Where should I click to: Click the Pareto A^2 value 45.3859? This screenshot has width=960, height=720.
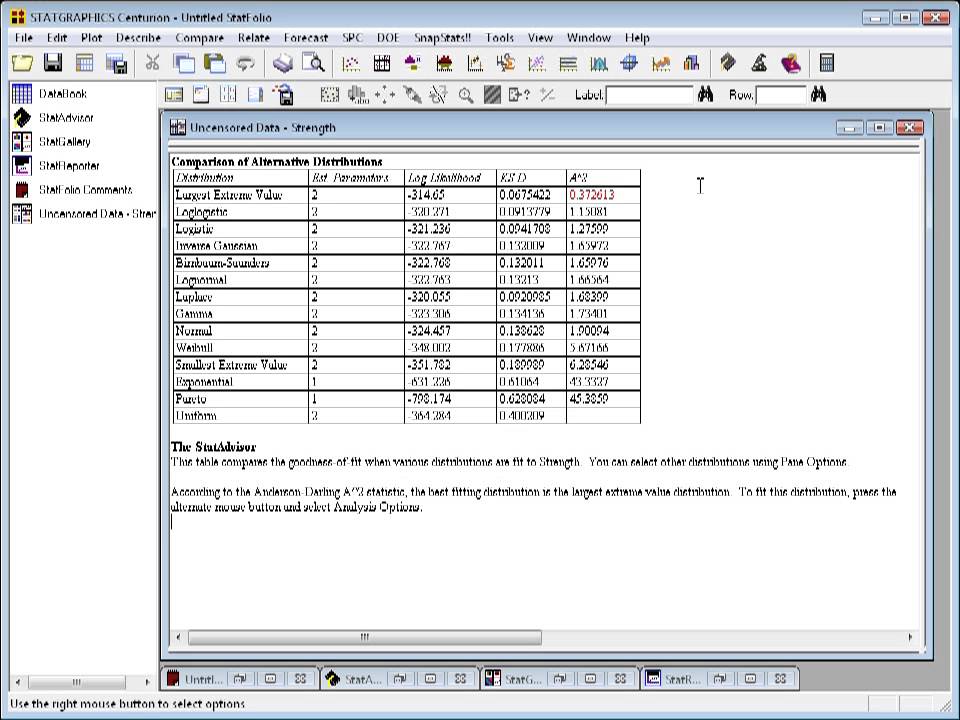pyautogui.click(x=588, y=399)
